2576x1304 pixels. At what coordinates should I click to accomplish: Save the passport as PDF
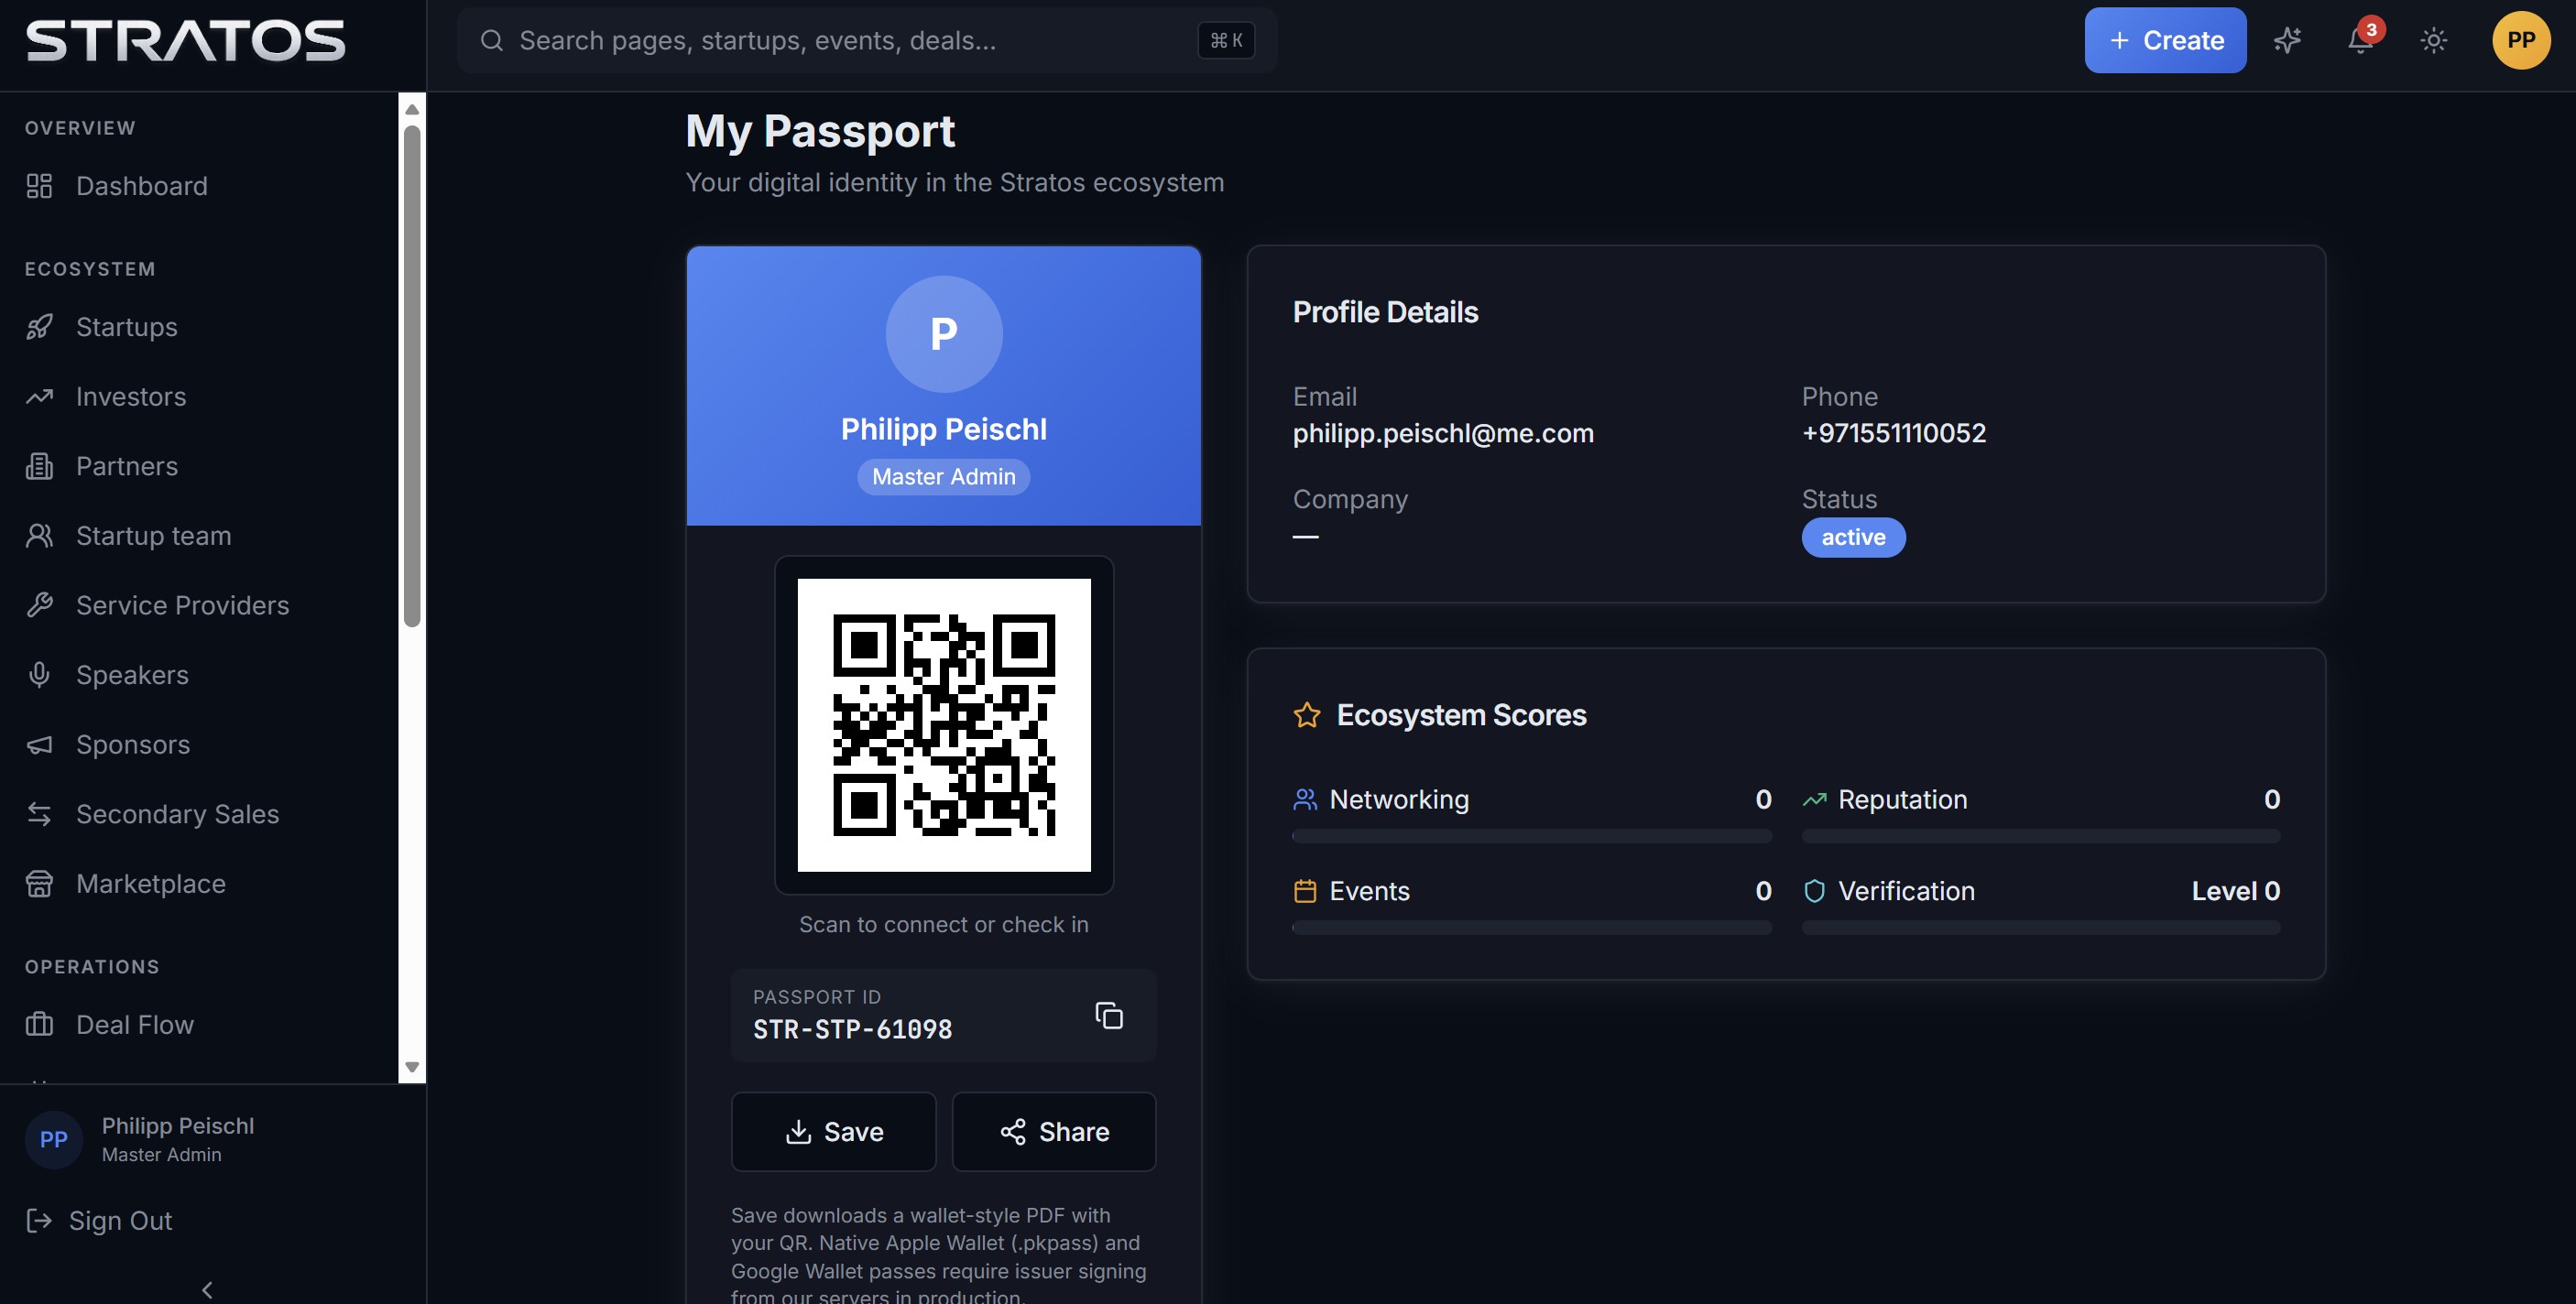[x=833, y=1131]
